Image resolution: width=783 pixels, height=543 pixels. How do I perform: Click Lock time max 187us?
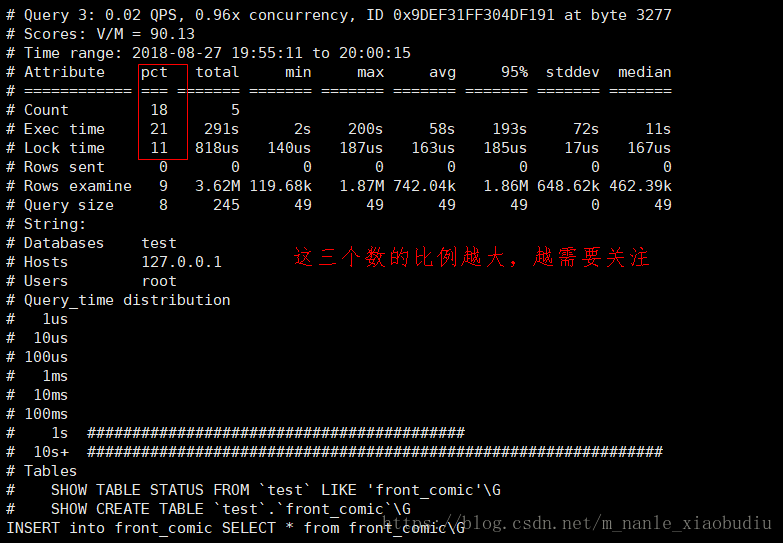click(x=361, y=148)
